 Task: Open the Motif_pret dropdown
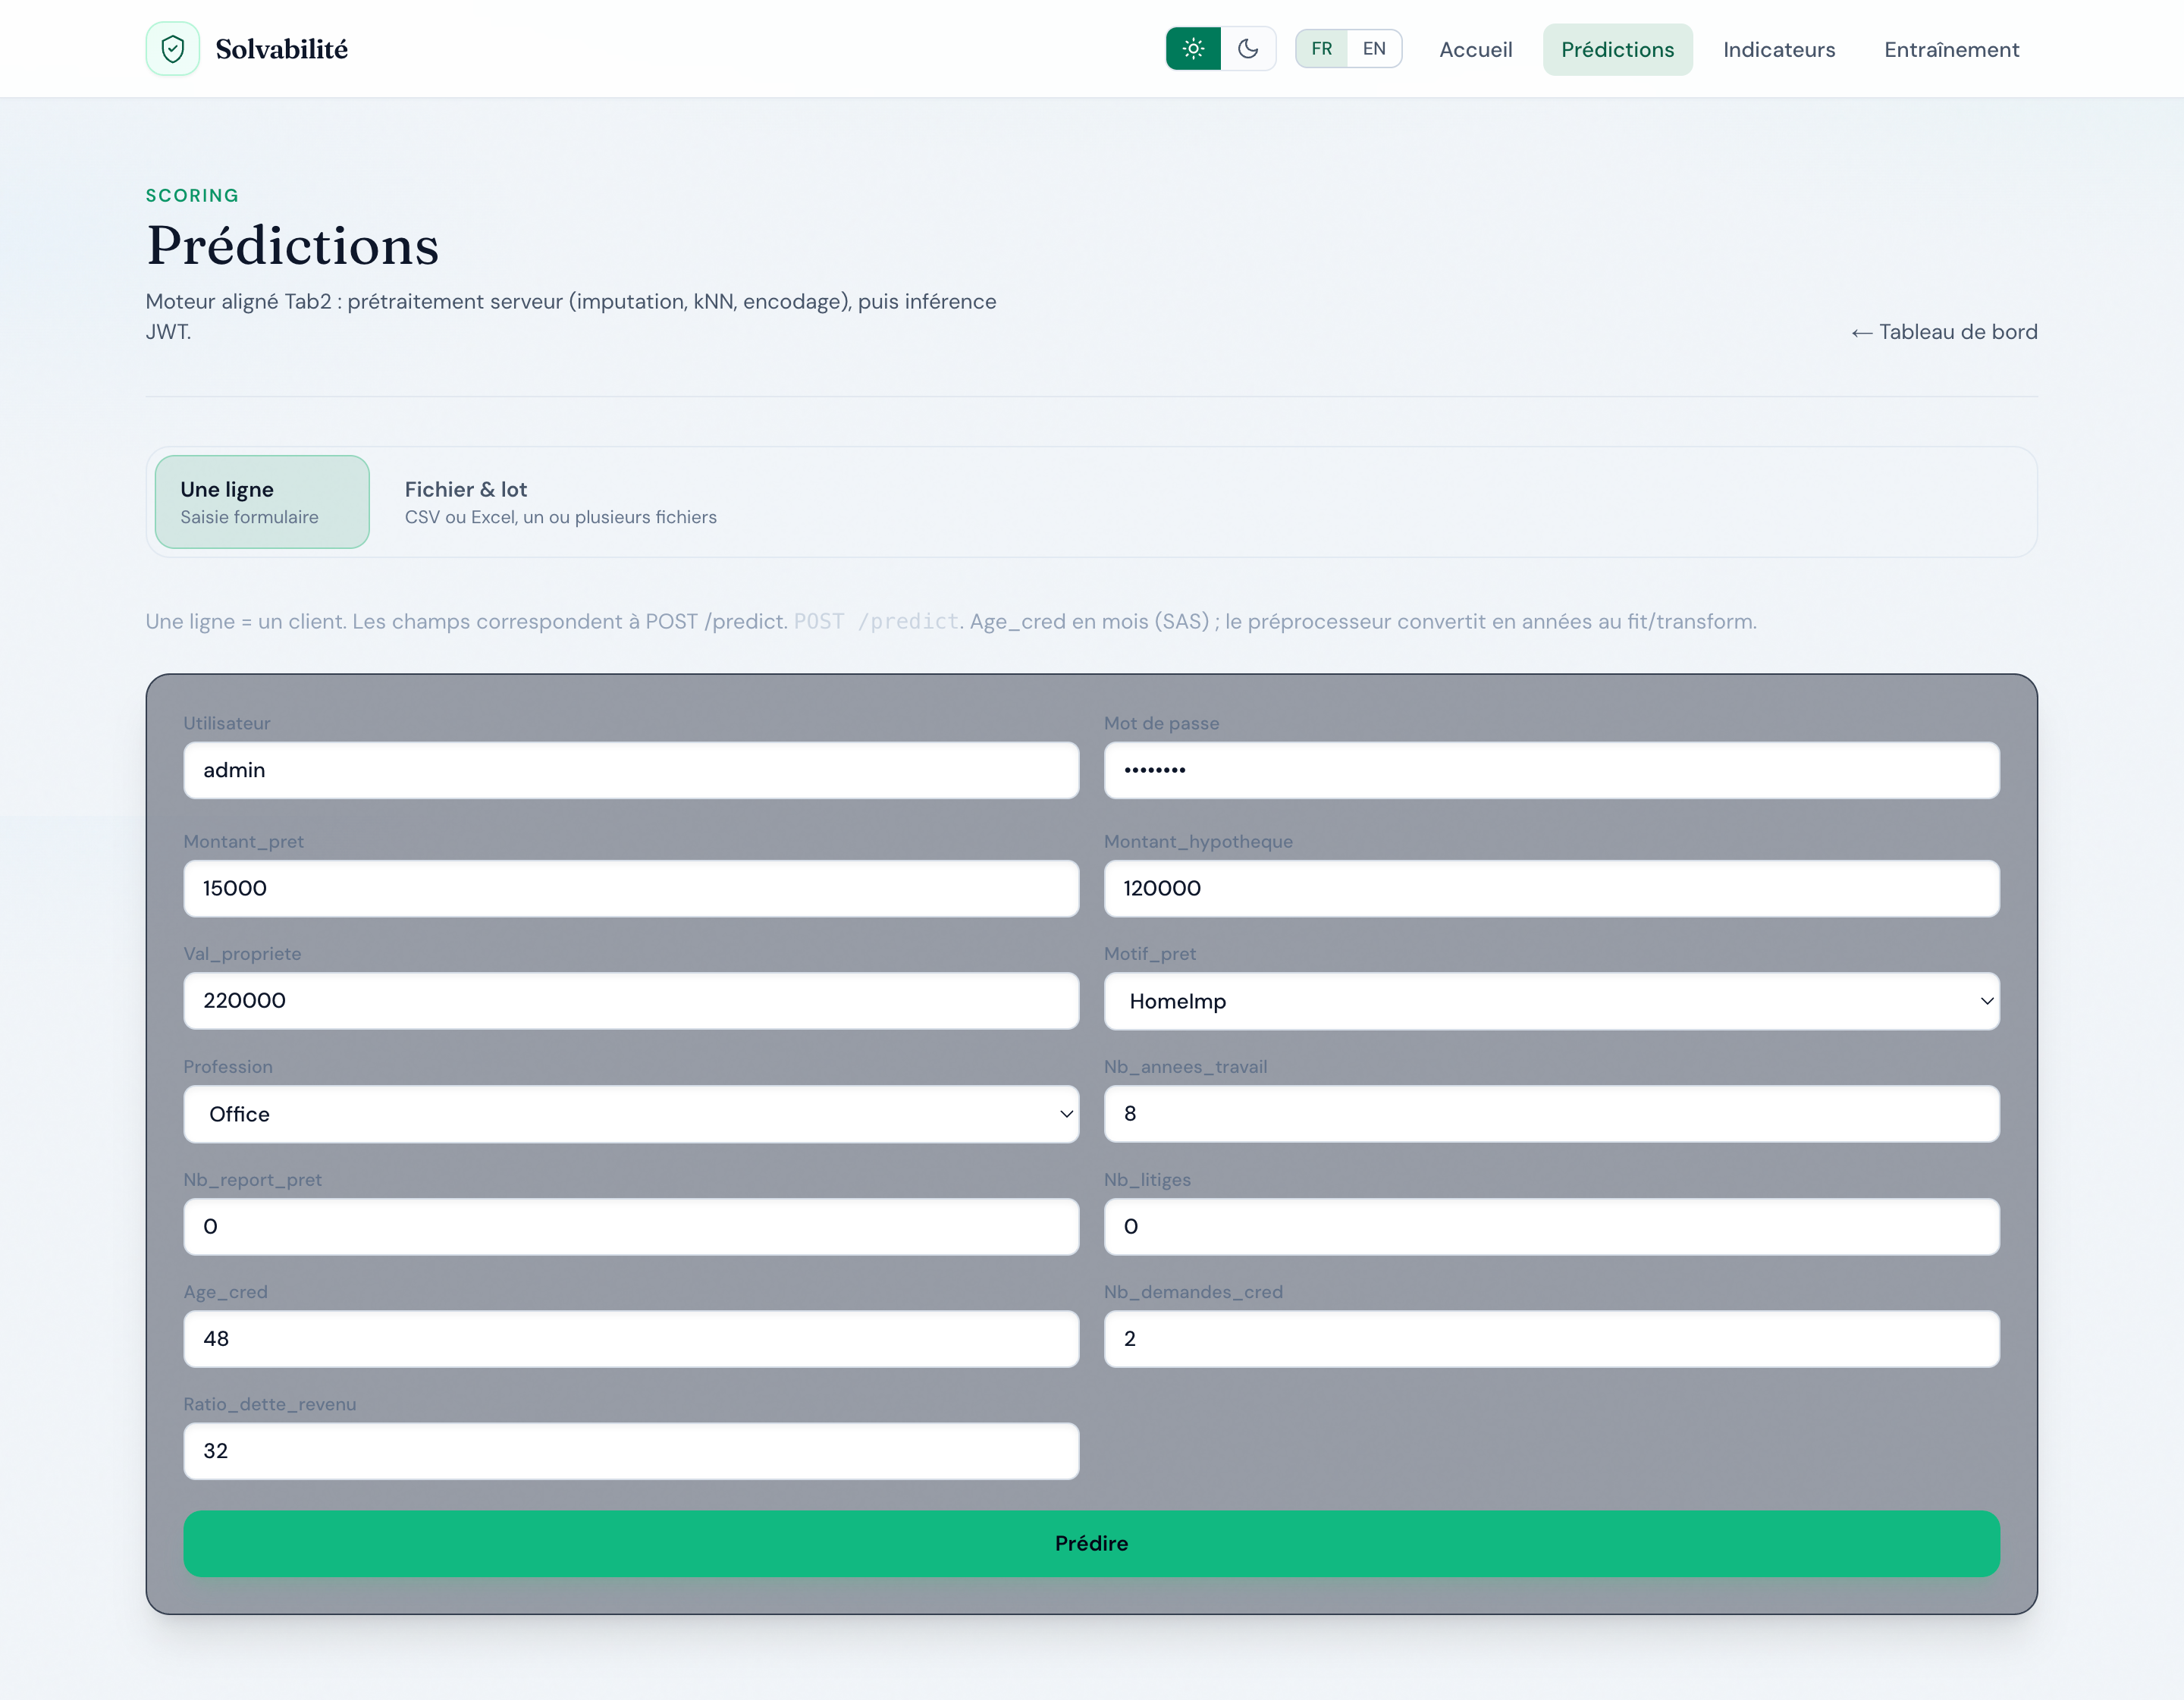click(x=1551, y=1001)
